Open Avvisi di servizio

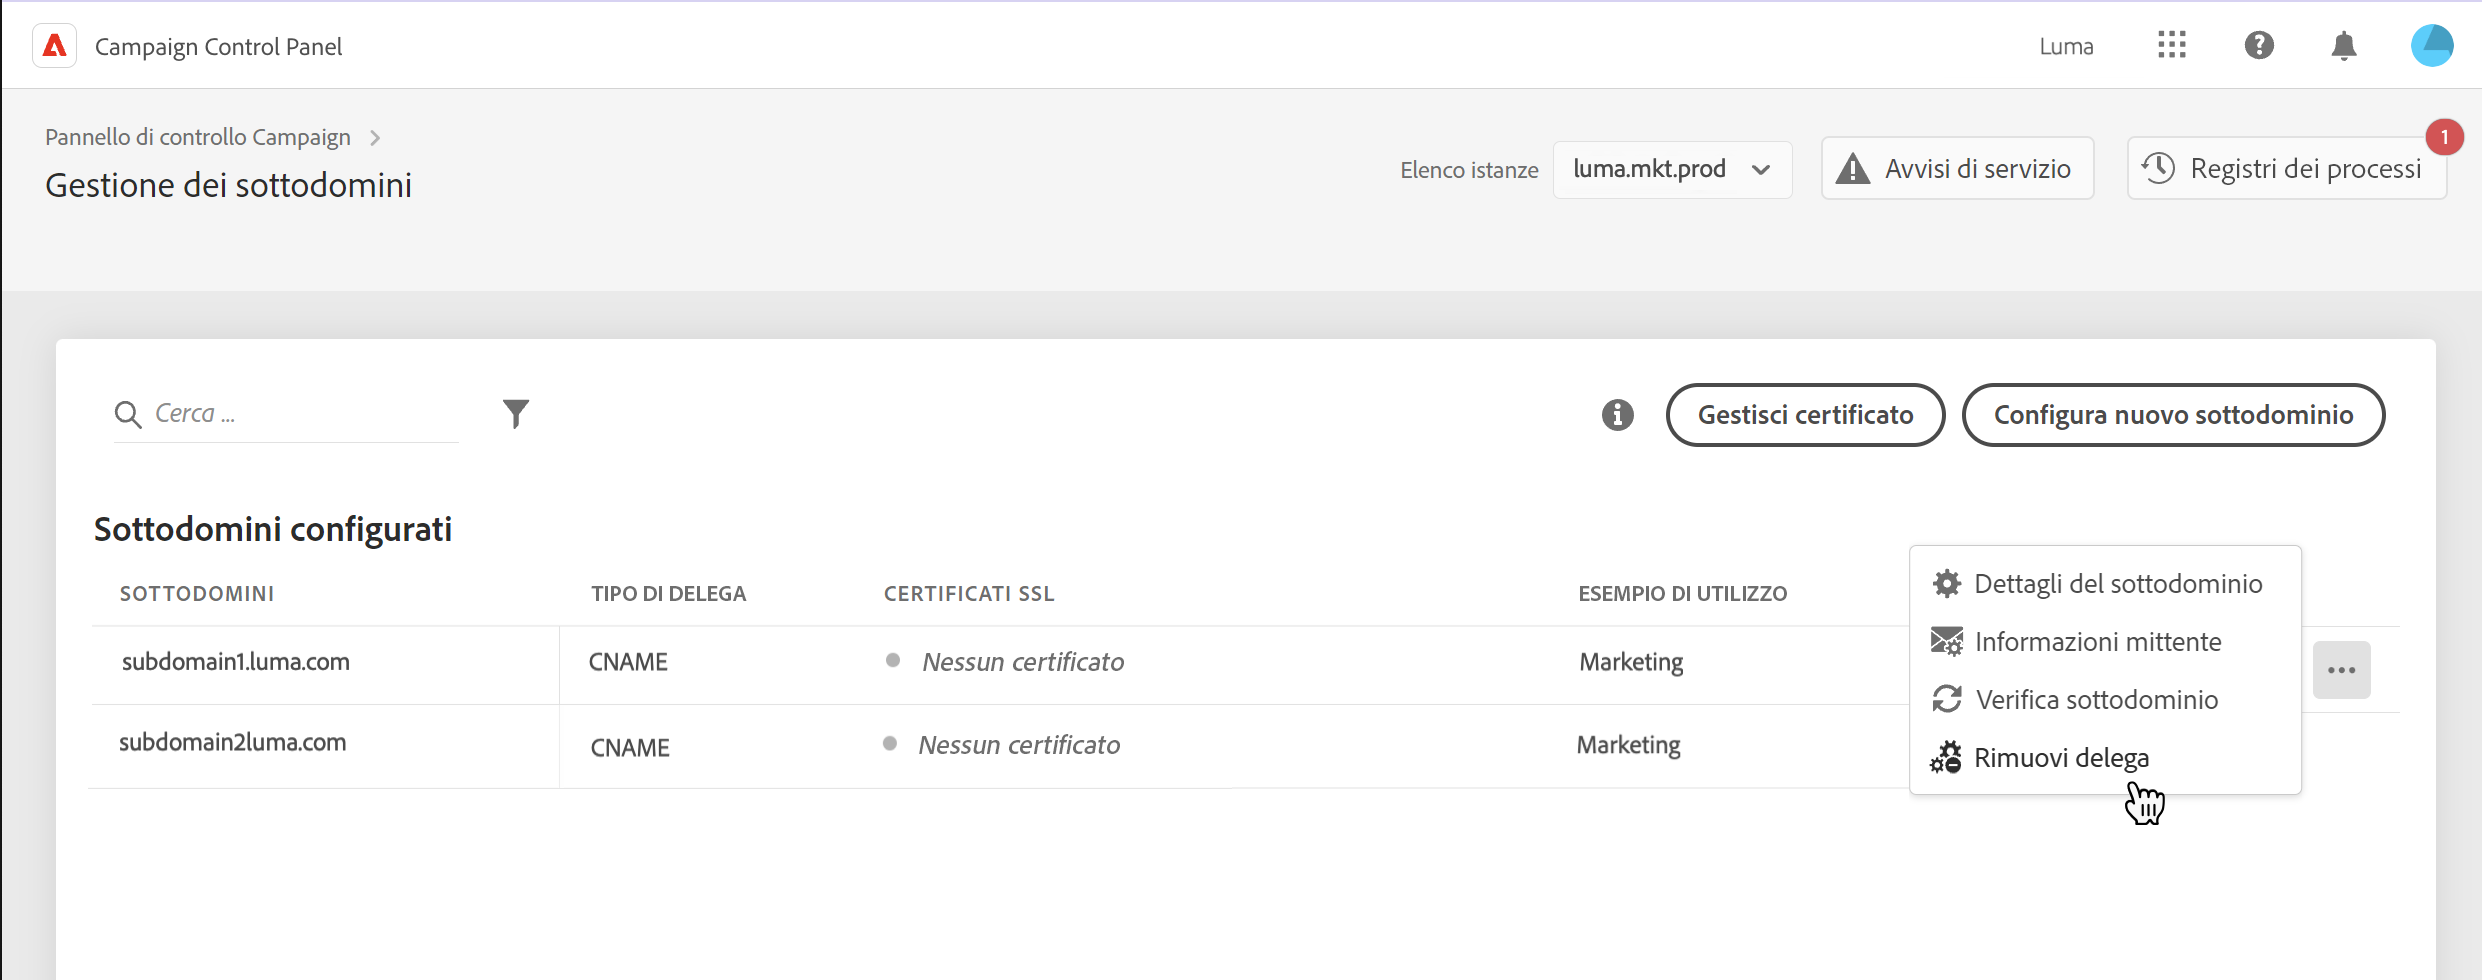[x=1957, y=169]
